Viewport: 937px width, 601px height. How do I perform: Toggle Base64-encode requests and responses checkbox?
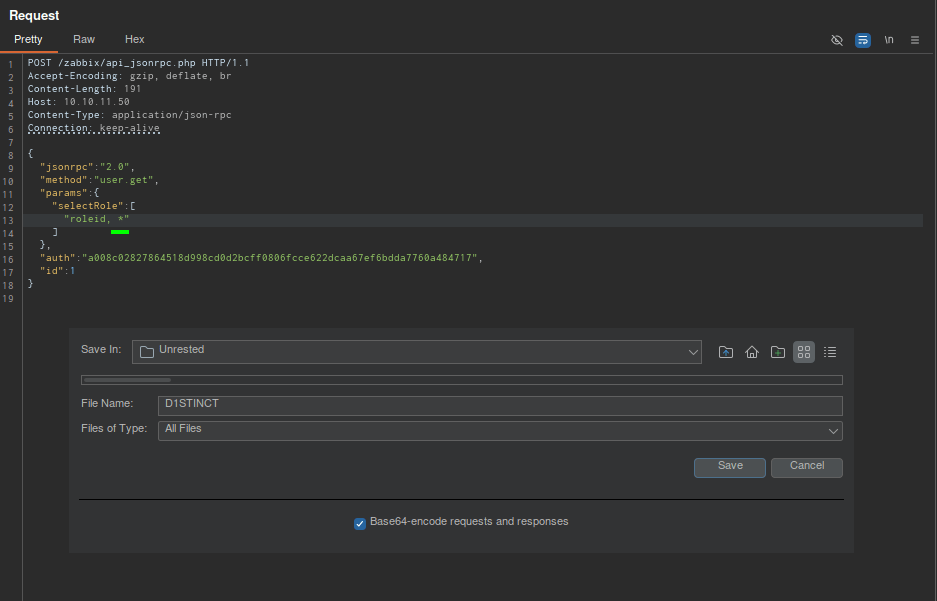pyautogui.click(x=360, y=523)
